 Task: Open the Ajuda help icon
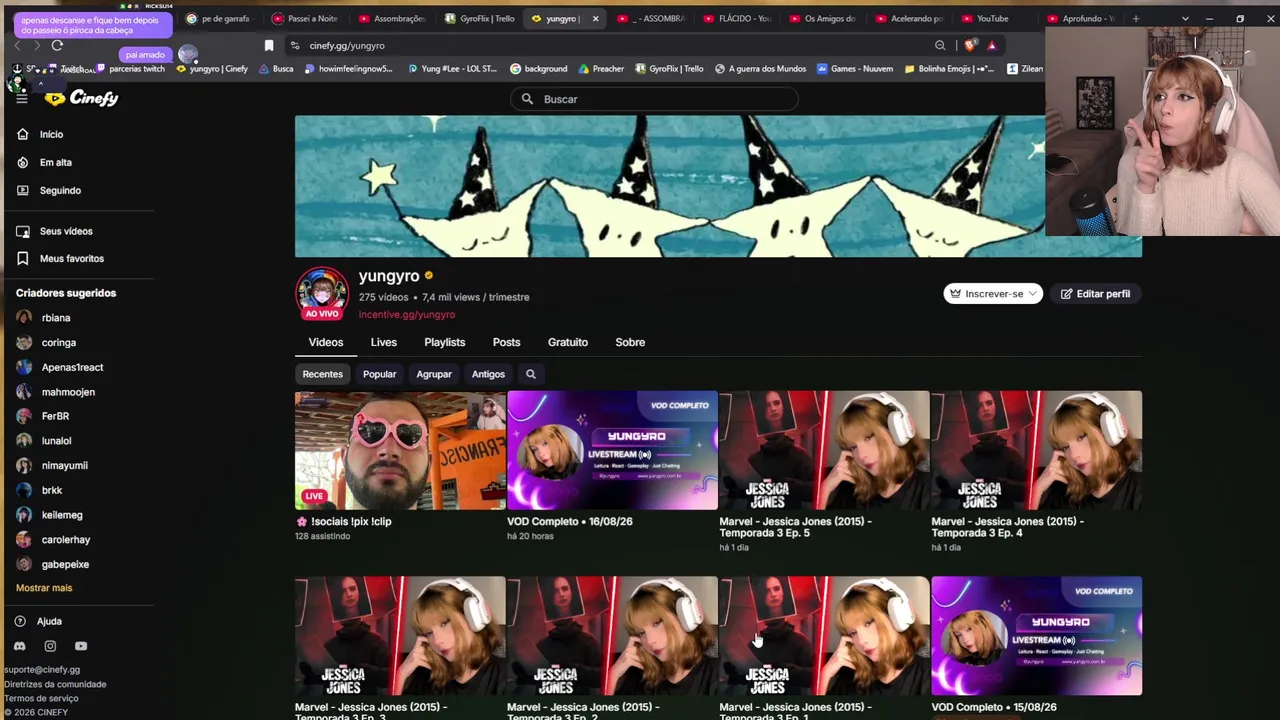(x=20, y=621)
